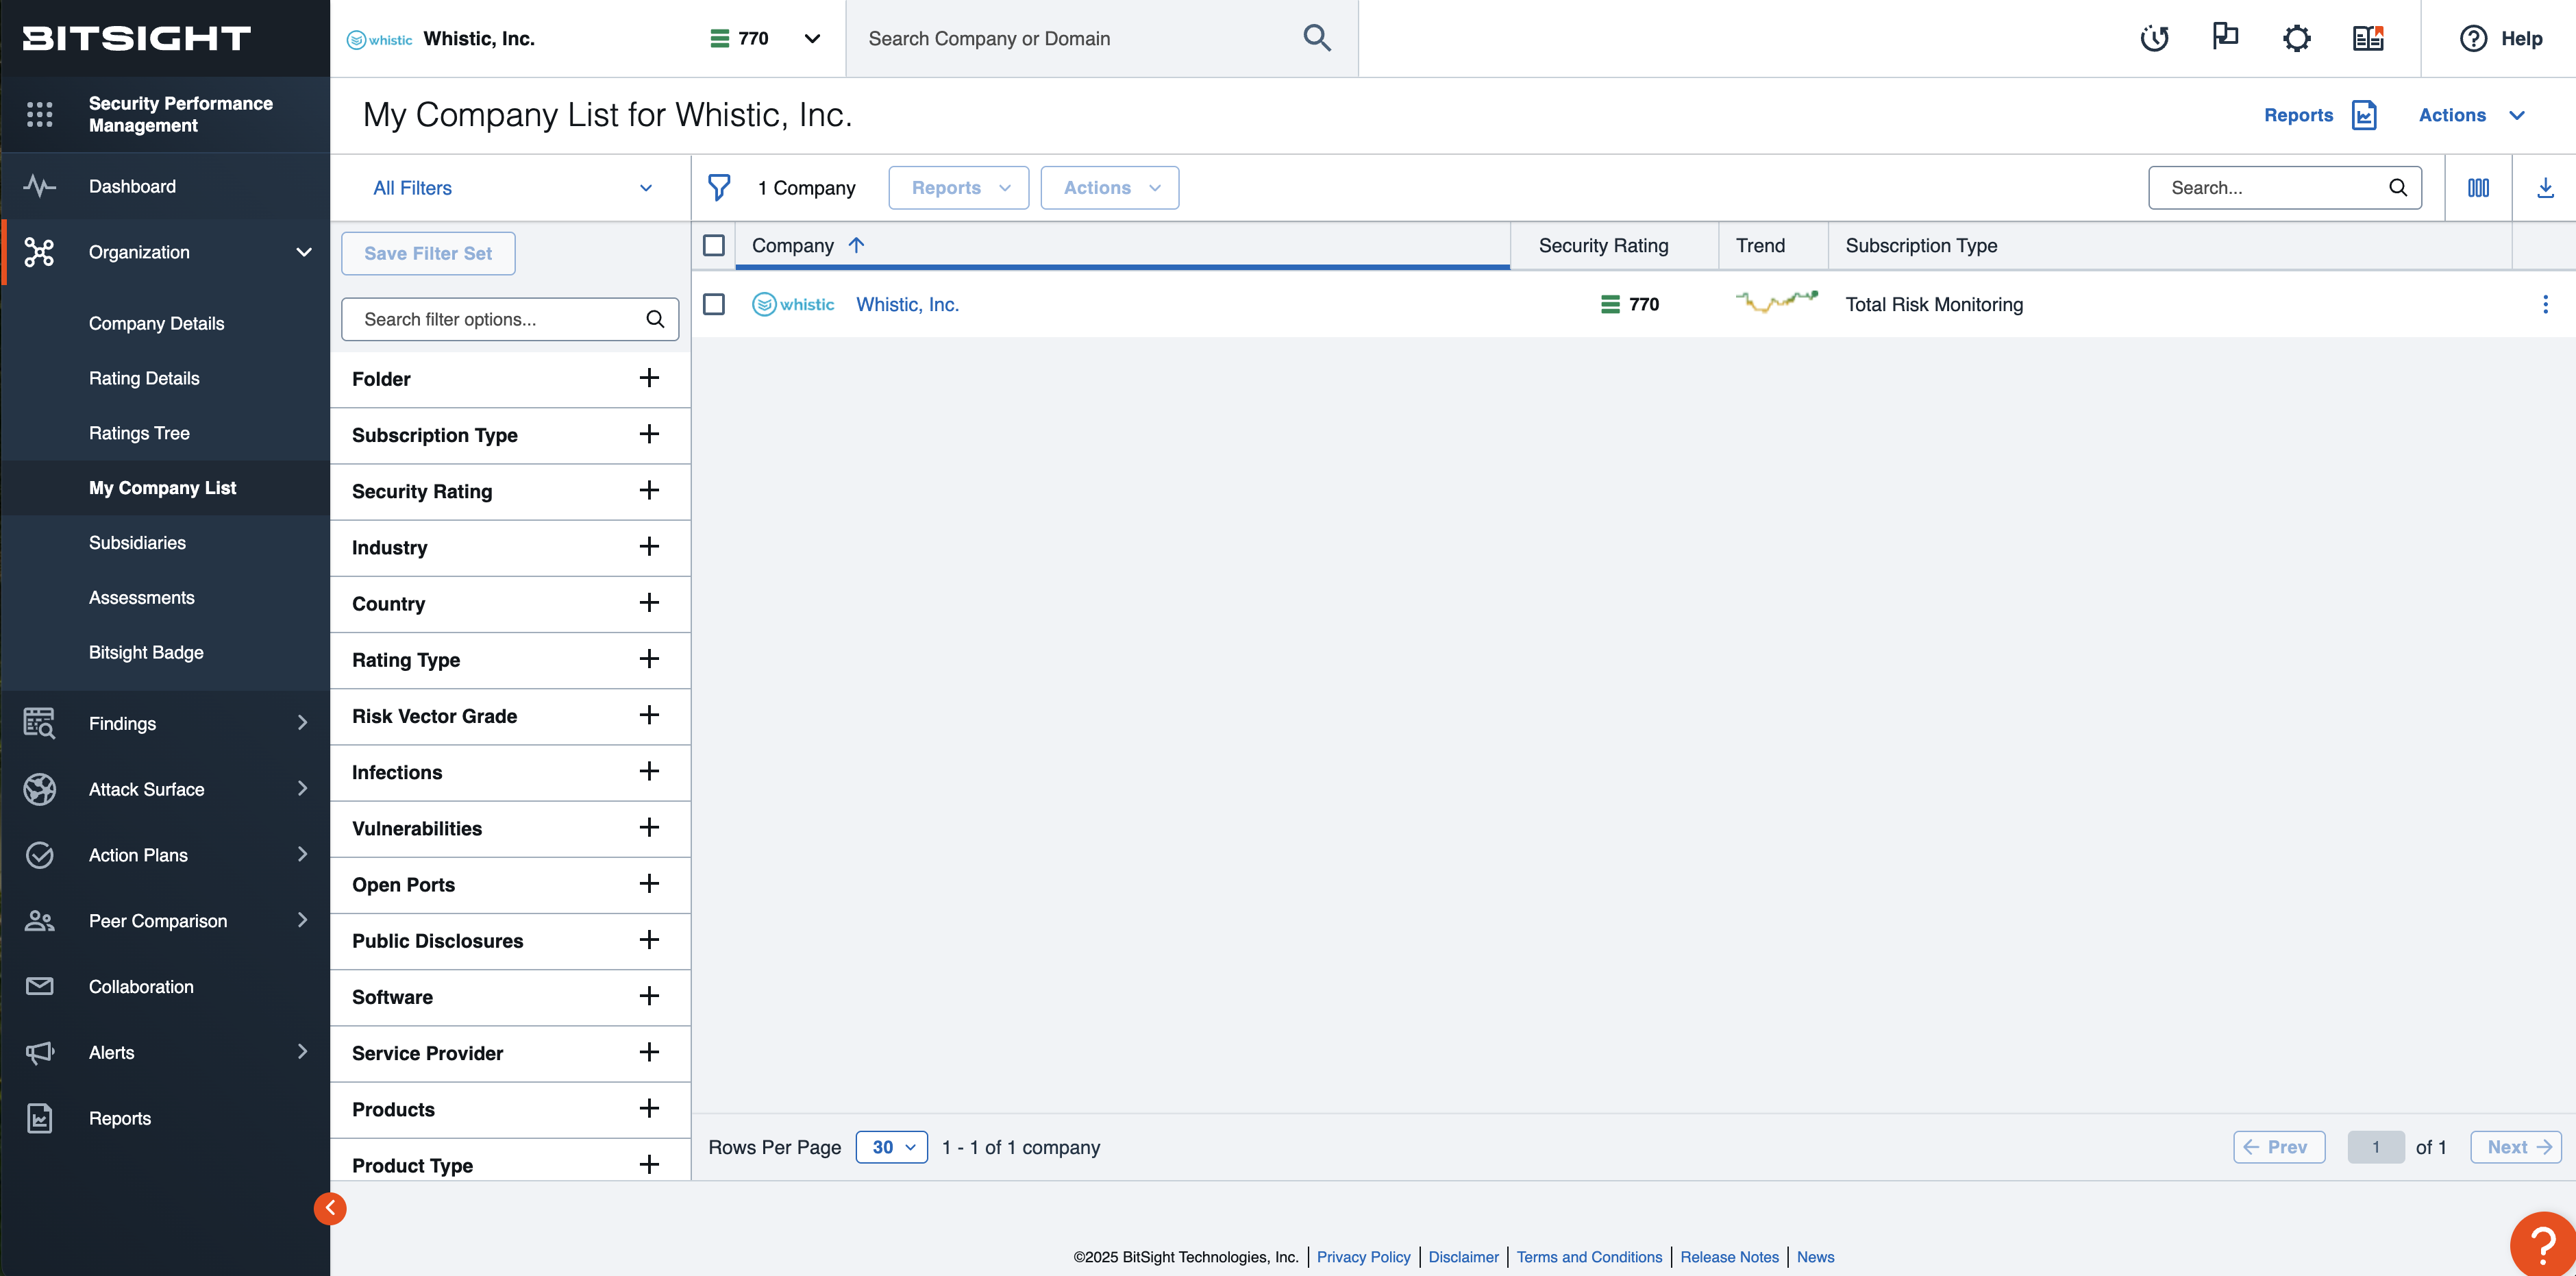Image resolution: width=2576 pixels, height=1276 pixels.
Task: Click the sidebar Reports document icon
Action: tap(40, 1118)
